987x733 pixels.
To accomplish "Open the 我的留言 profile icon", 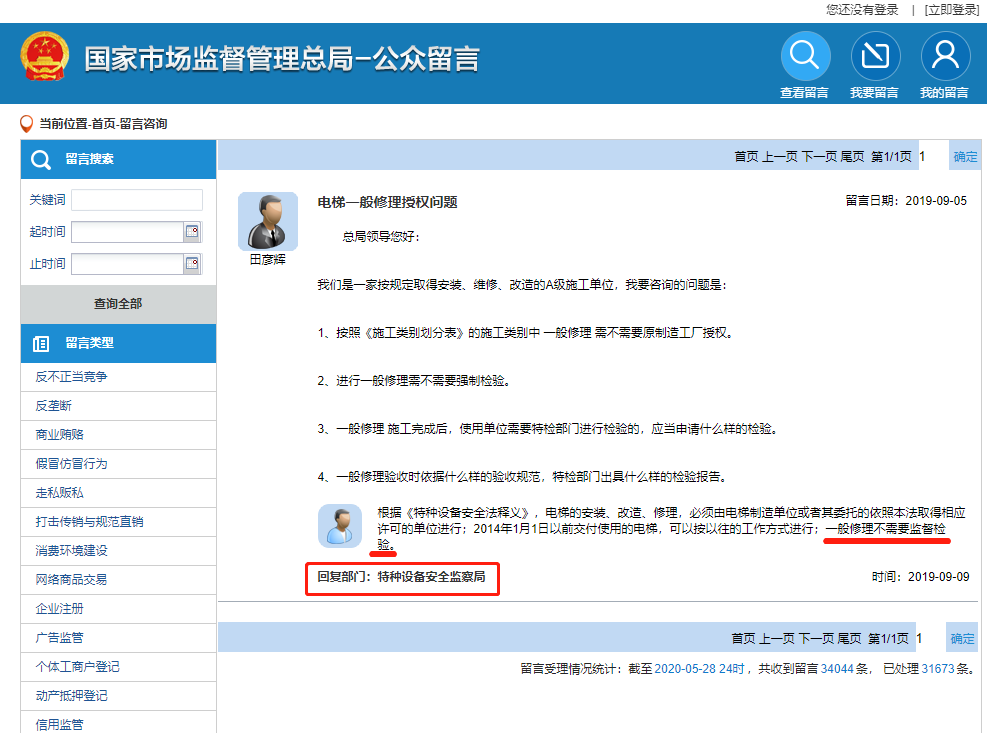I will pyautogui.click(x=945, y=57).
